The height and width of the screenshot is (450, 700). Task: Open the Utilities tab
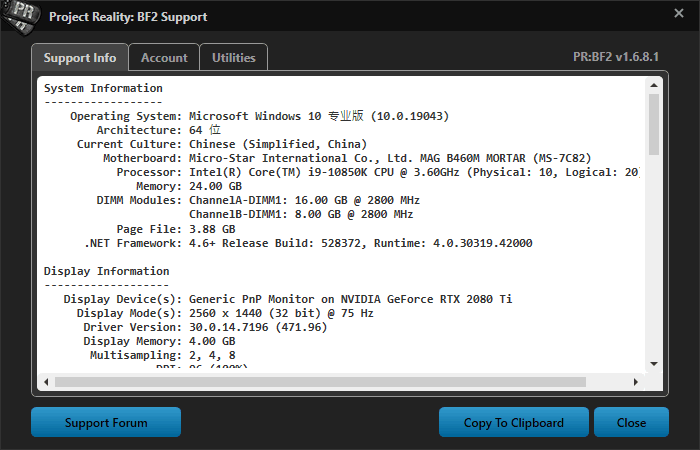tap(233, 58)
